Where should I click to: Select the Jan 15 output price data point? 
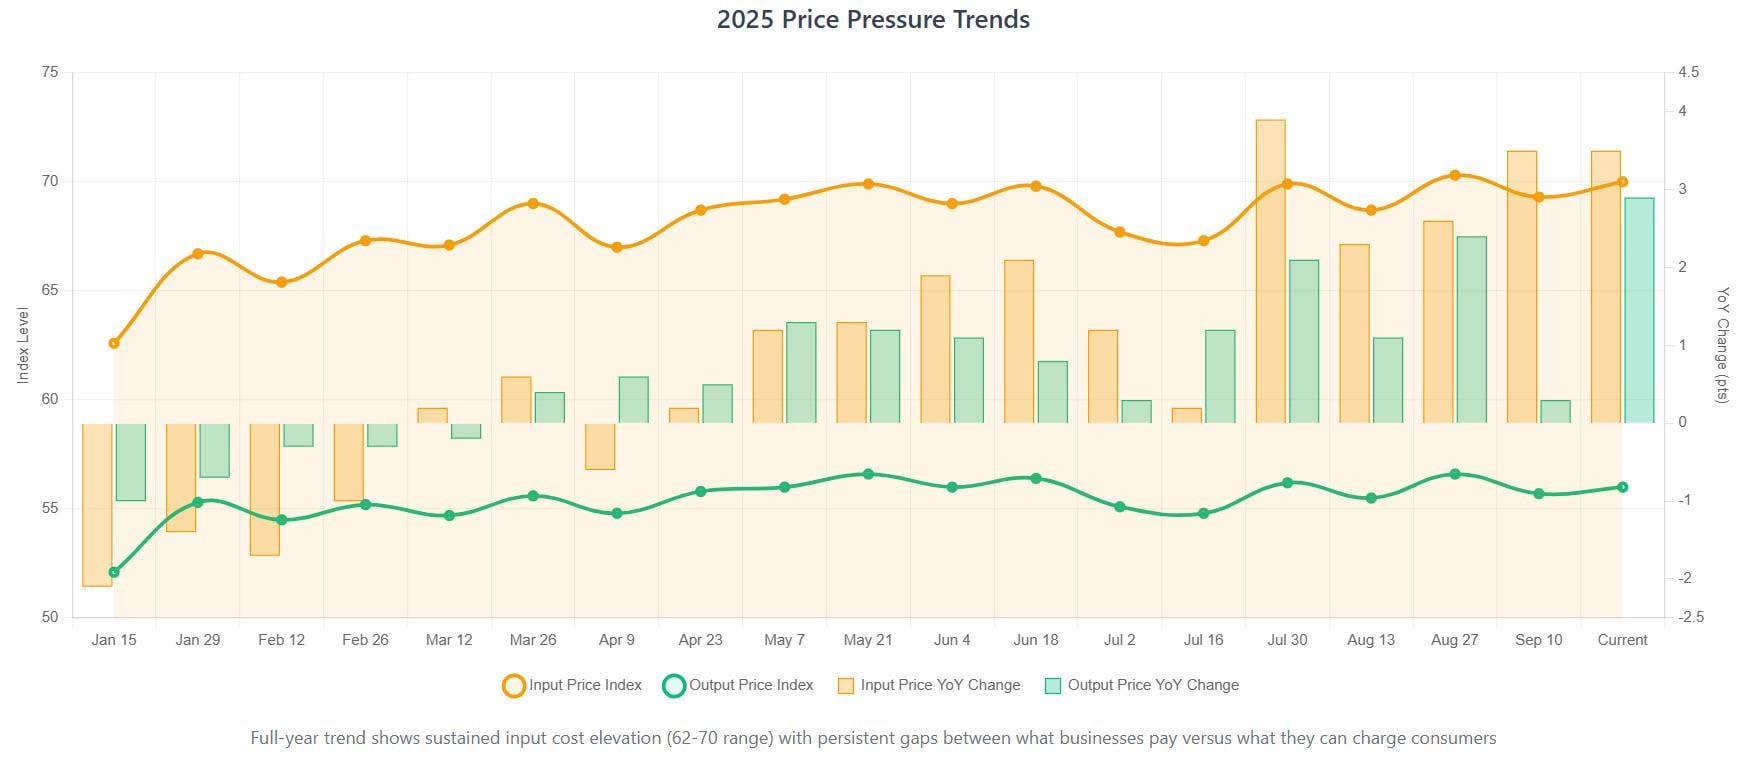click(x=114, y=572)
